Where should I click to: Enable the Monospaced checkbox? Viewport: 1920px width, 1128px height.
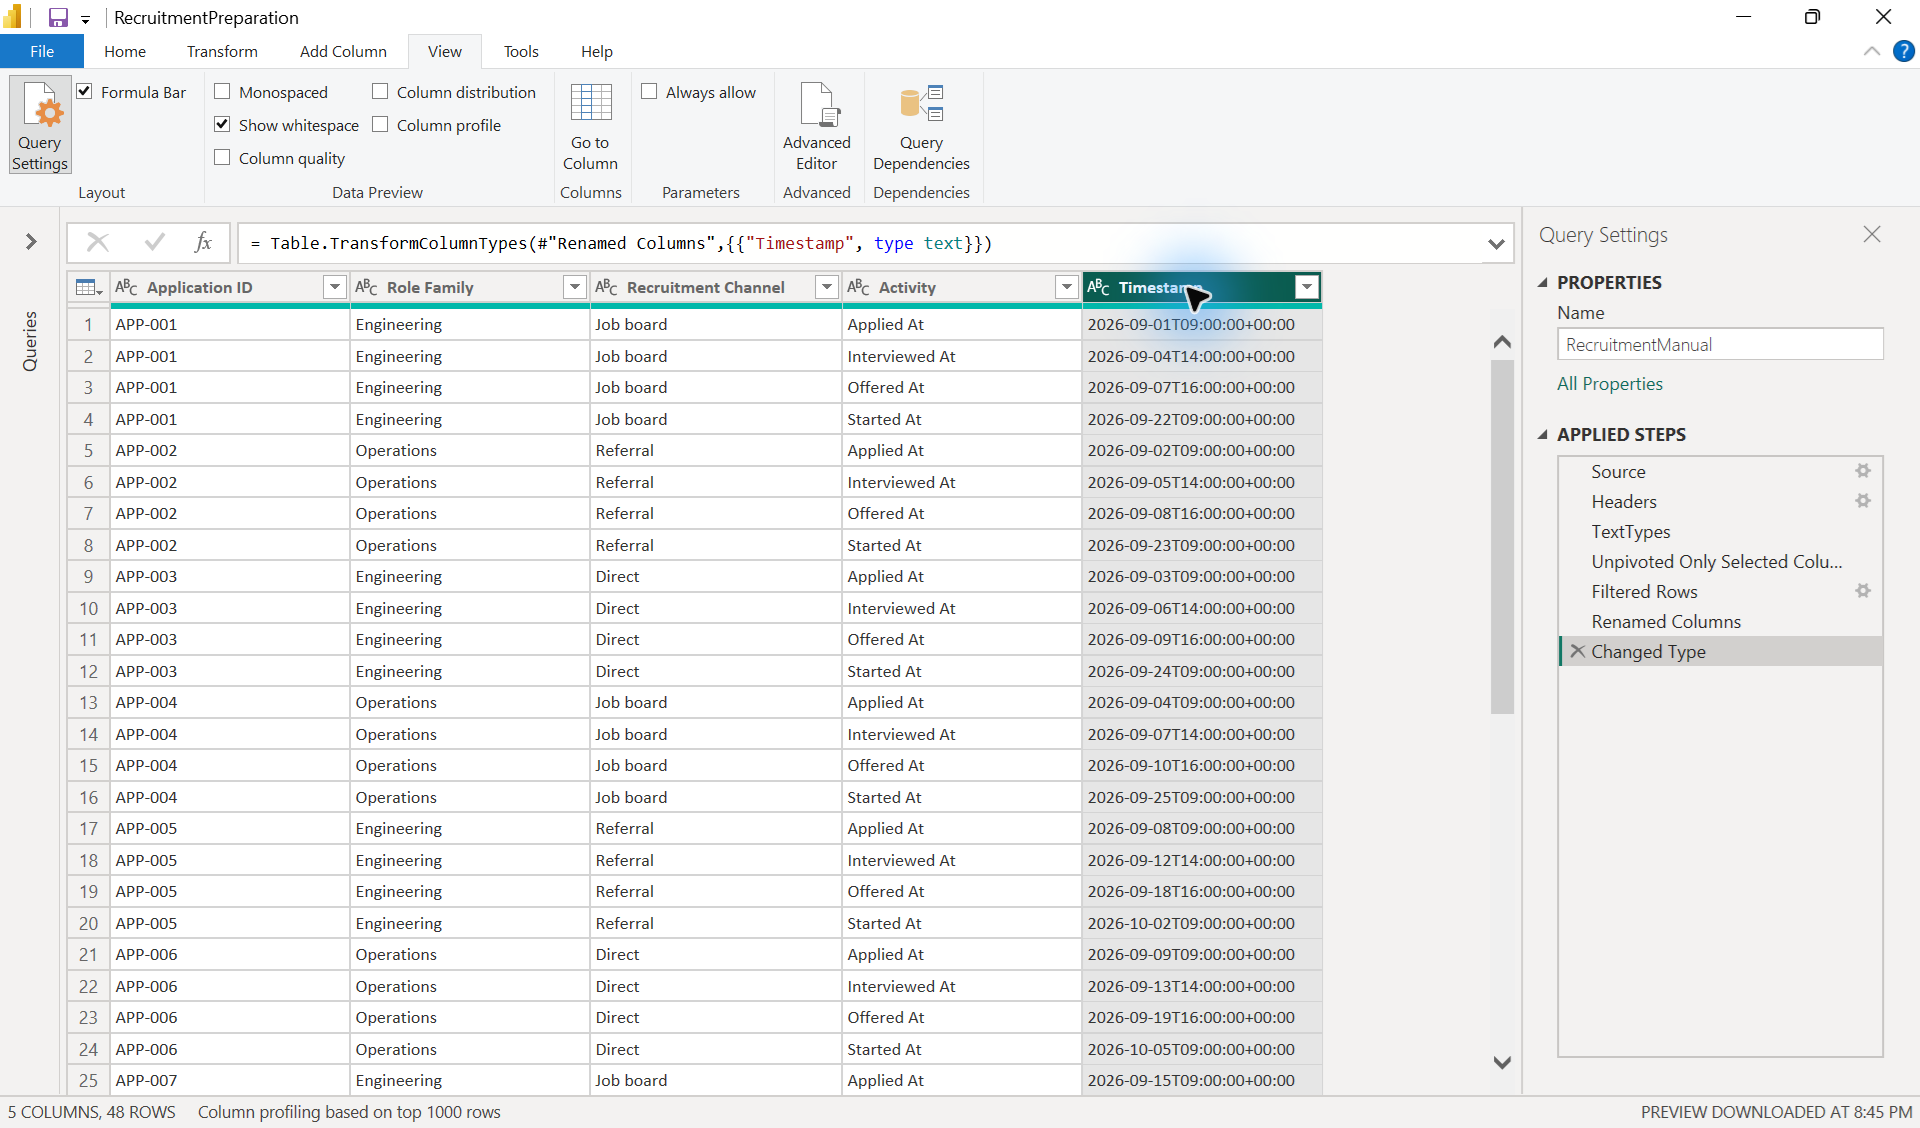click(222, 92)
